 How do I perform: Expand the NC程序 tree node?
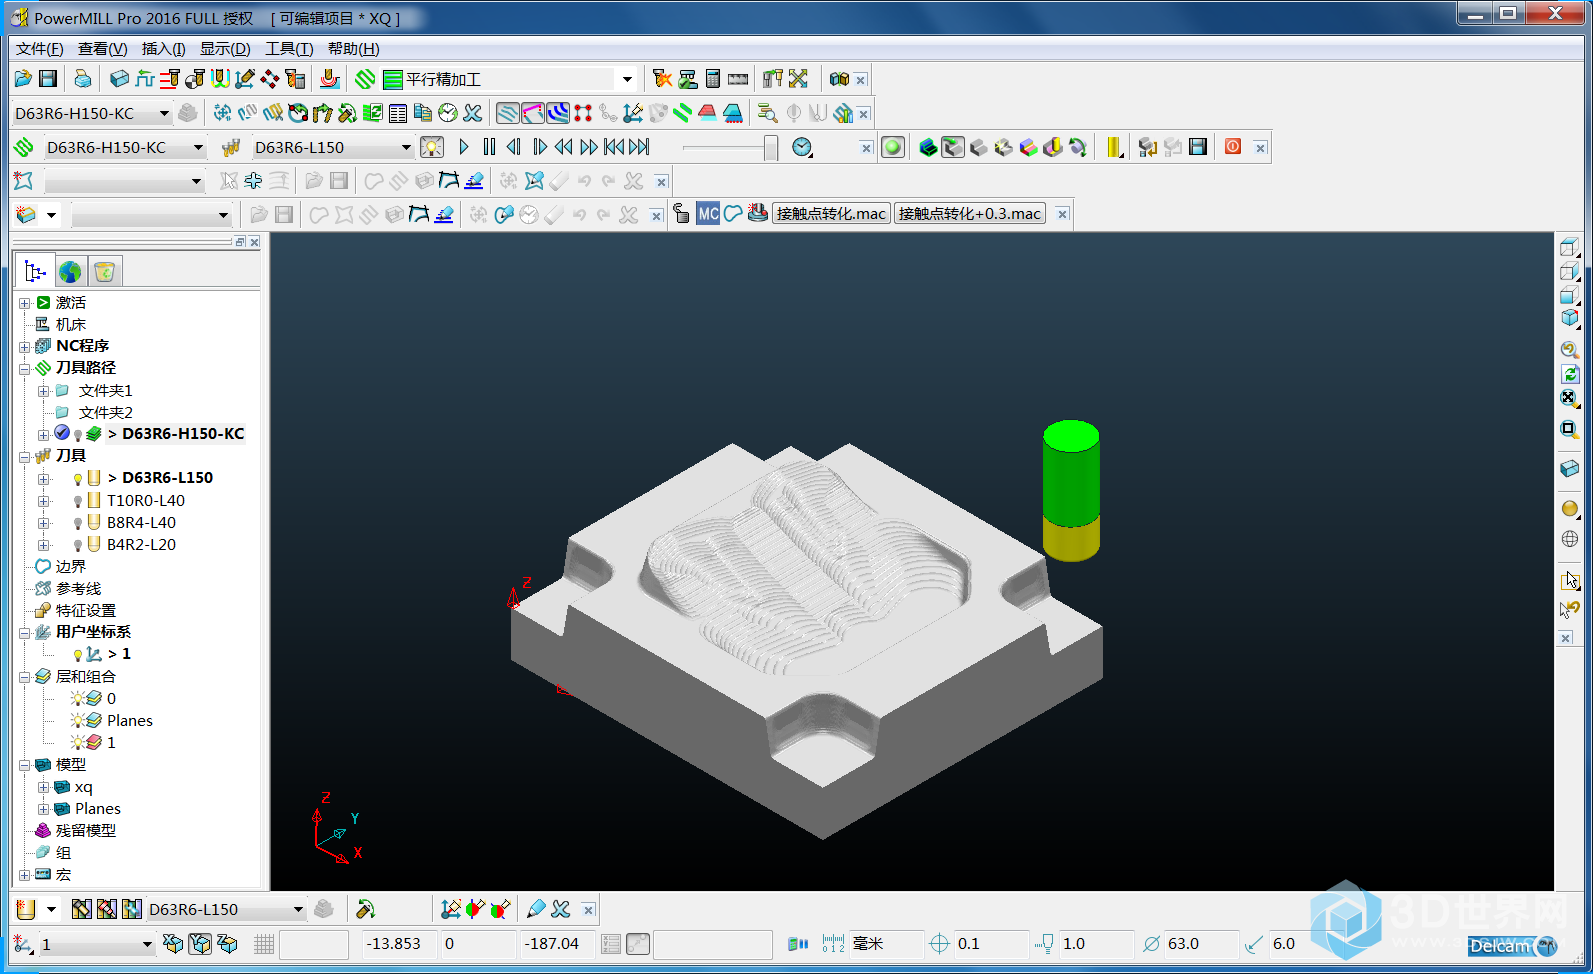click(x=24, y=346)
